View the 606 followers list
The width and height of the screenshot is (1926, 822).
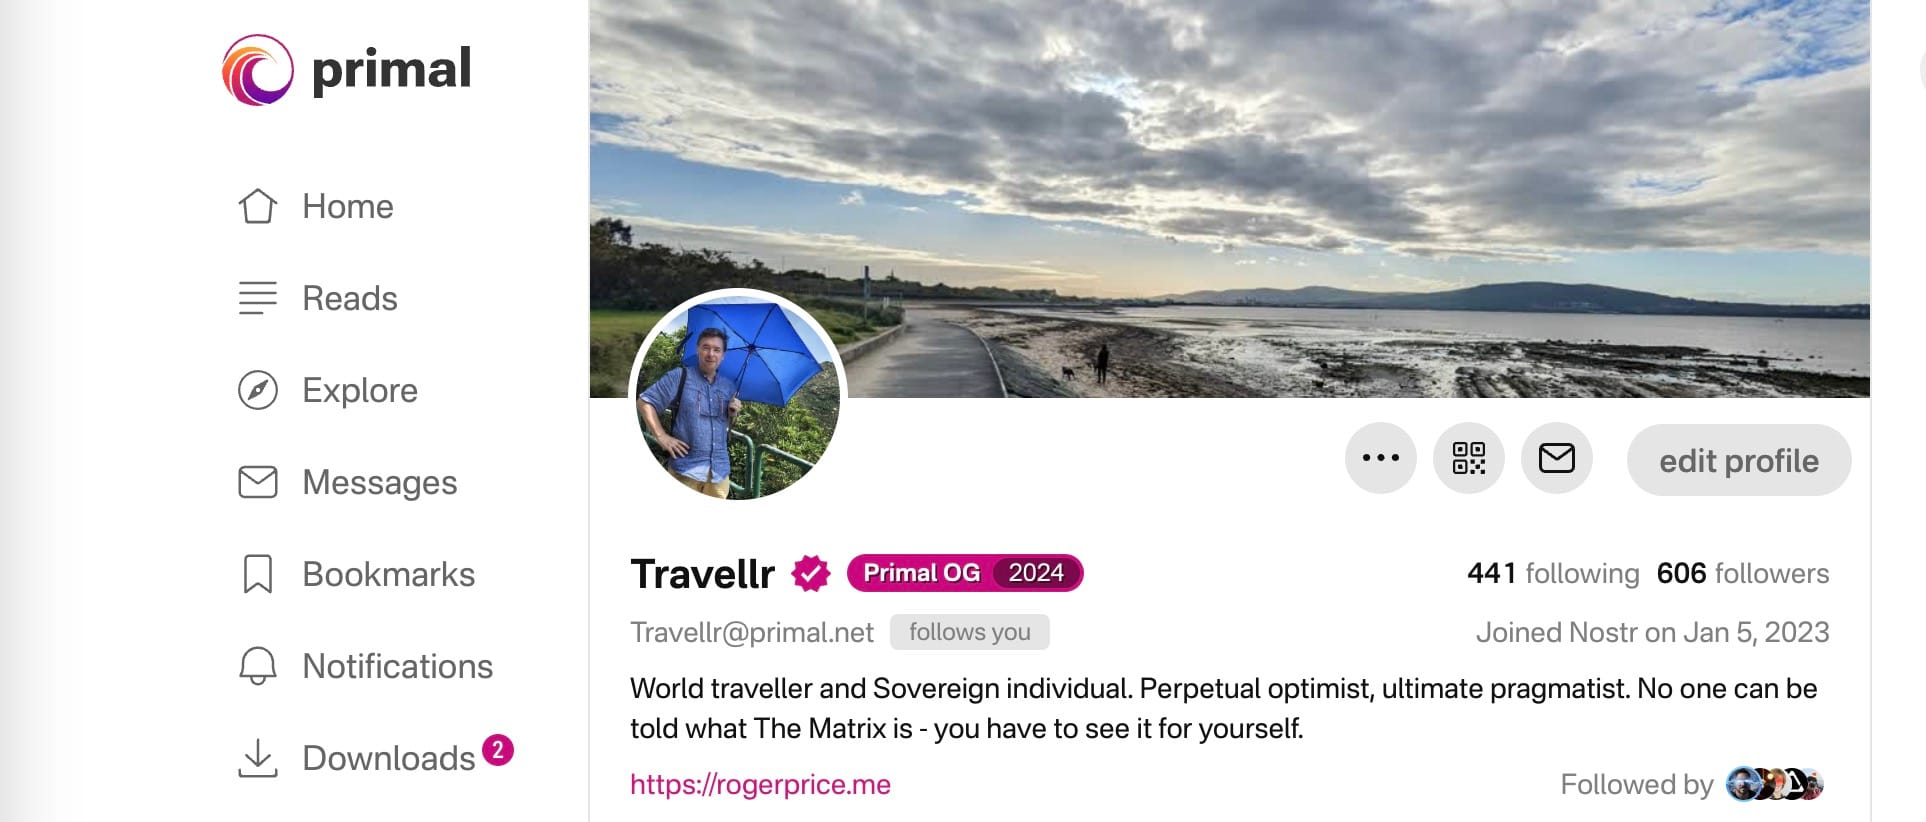pyautogui.click(x=1743, y=573)
